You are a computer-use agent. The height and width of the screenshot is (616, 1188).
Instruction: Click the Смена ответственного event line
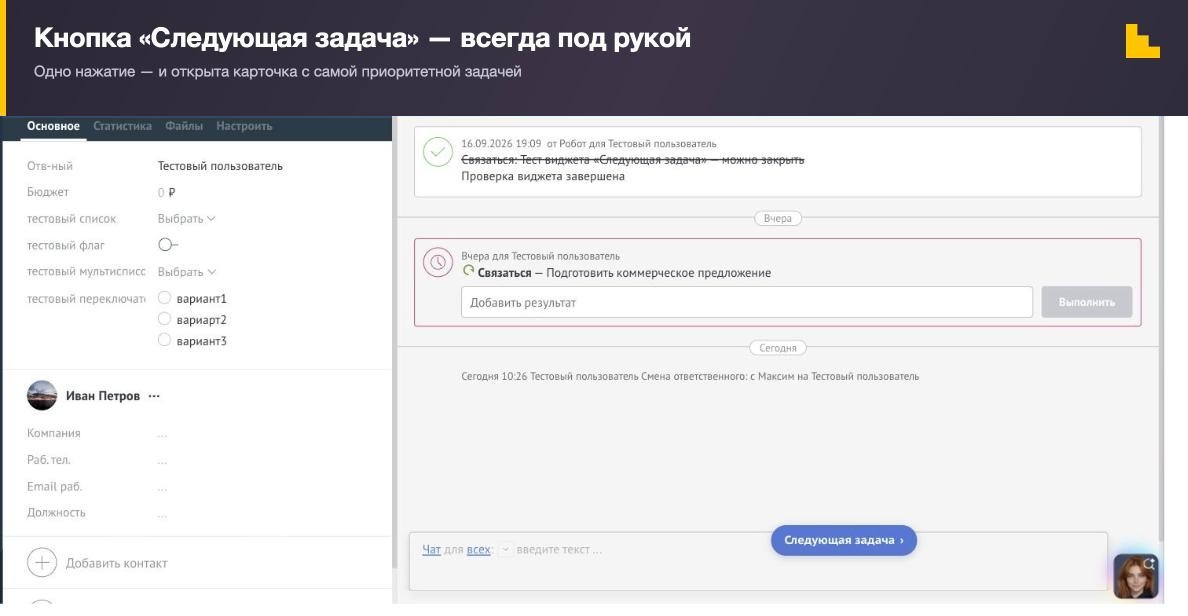tap(689, 377)
